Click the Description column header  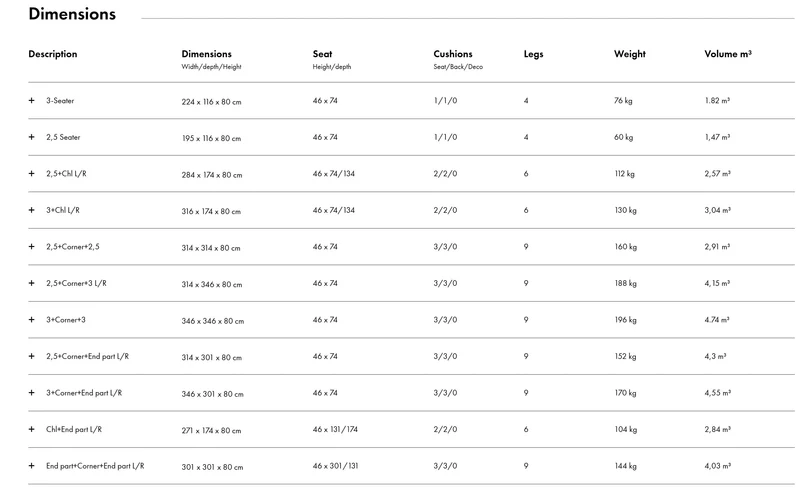coord(53,54)
